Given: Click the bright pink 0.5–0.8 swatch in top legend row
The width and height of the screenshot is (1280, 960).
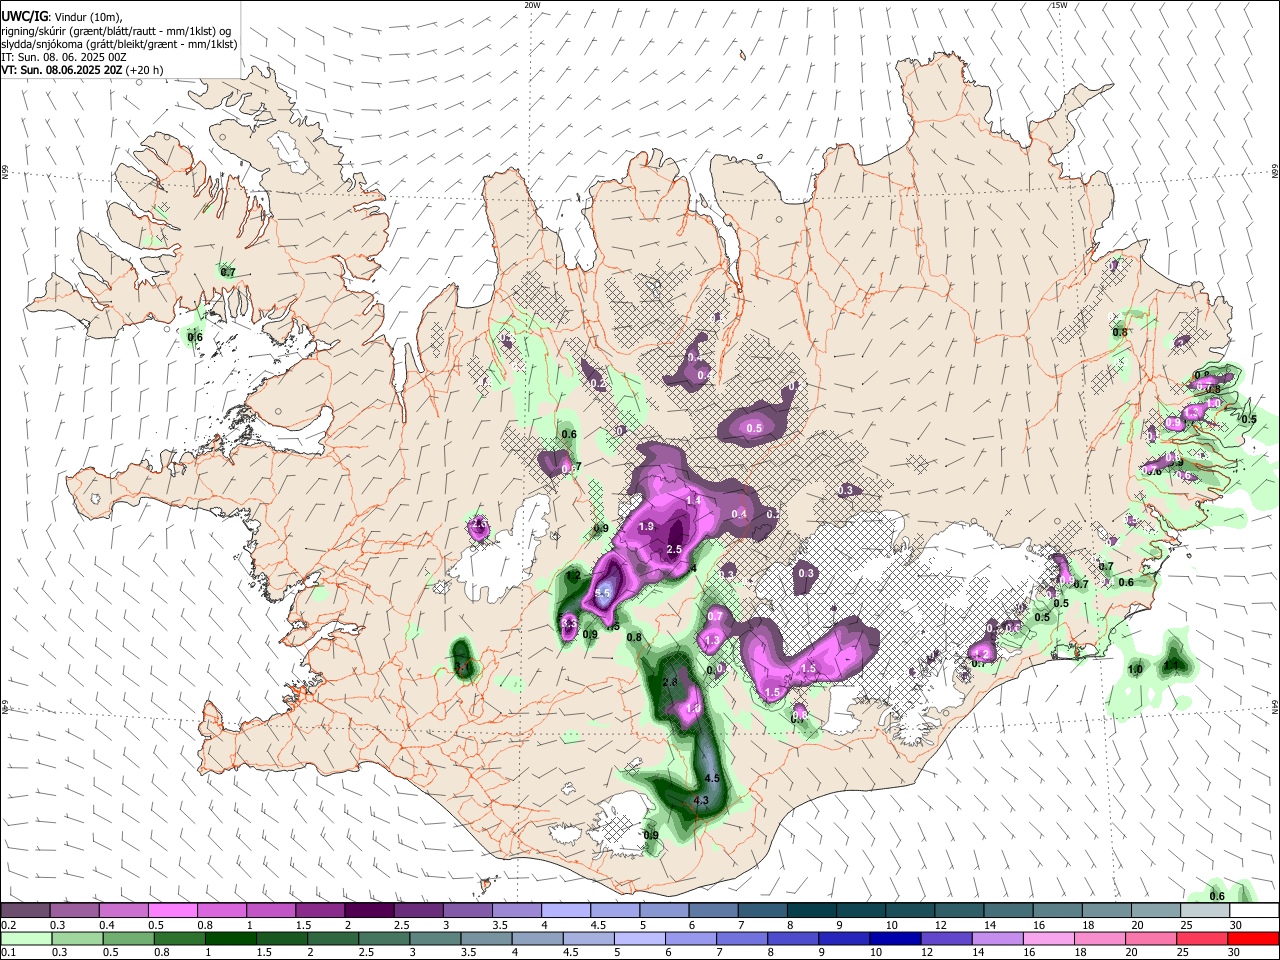Looking at the screenshot, I should click(x=172, y=911).
